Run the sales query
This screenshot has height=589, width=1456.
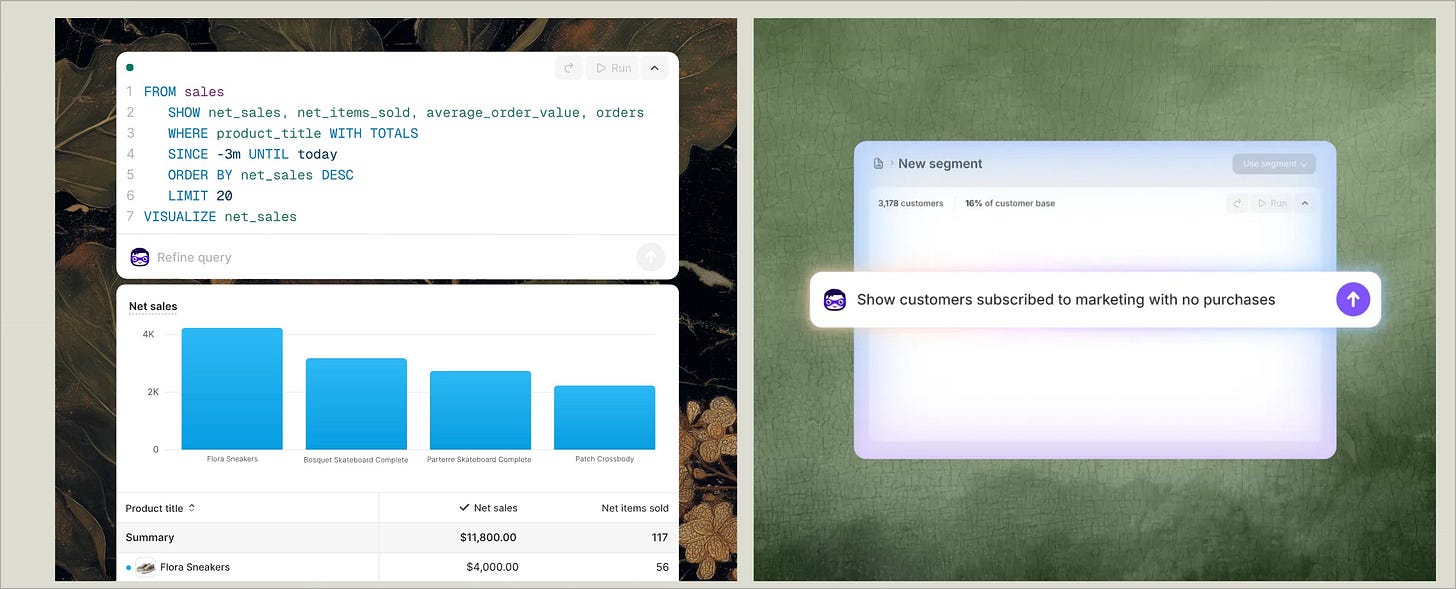click(x=612, y=67)
